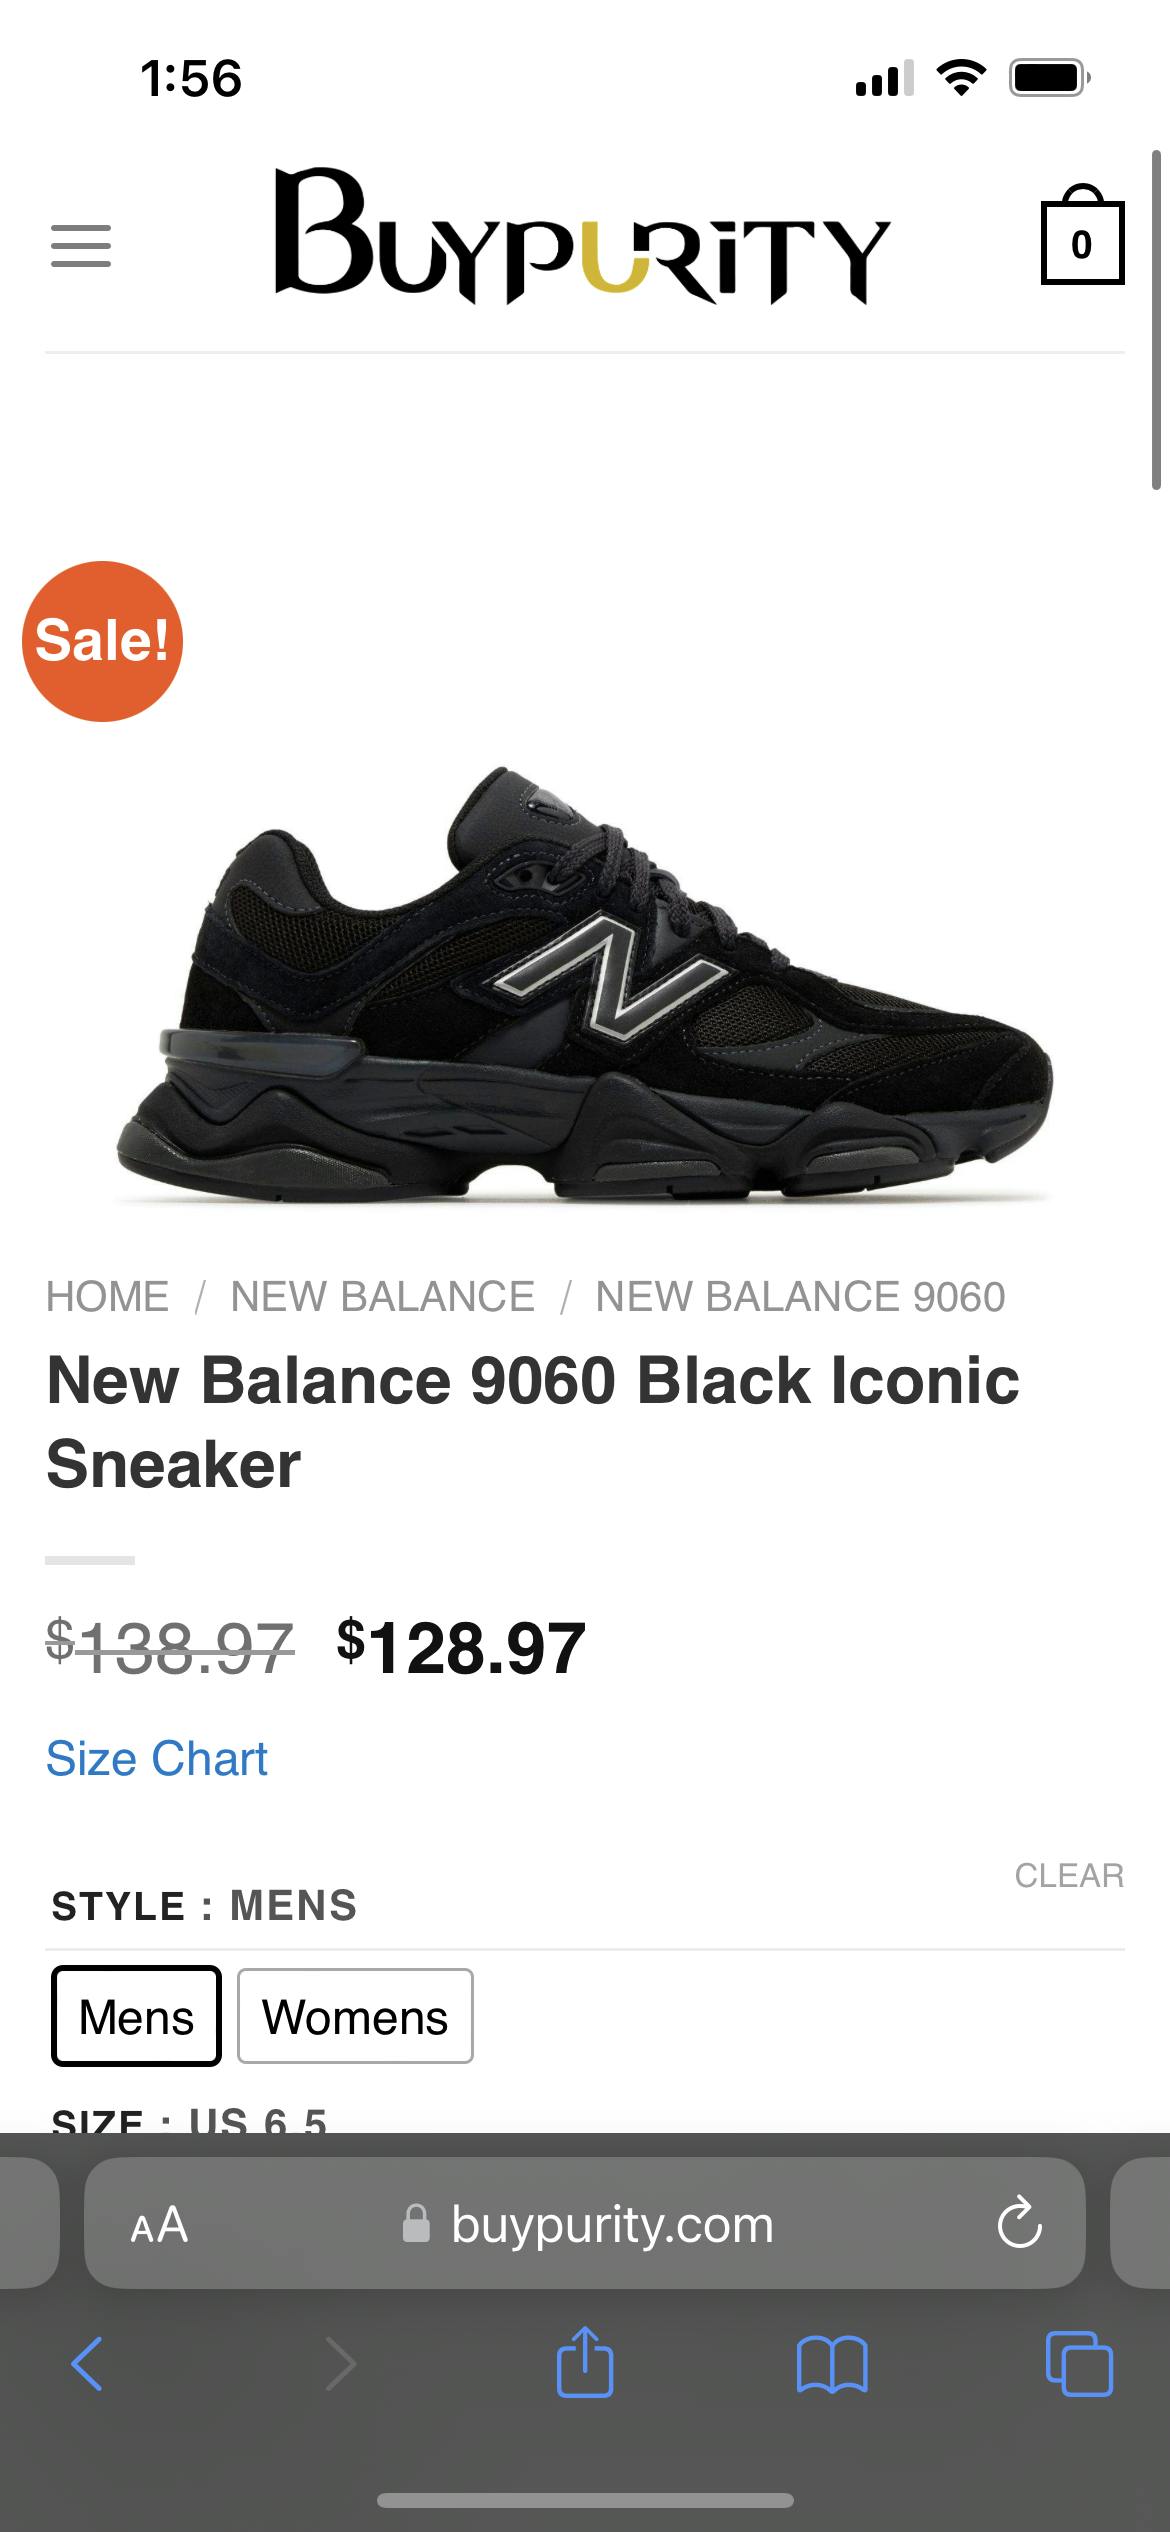Select the Mens style option
1170x2532 pixels.
(136, 2017)
